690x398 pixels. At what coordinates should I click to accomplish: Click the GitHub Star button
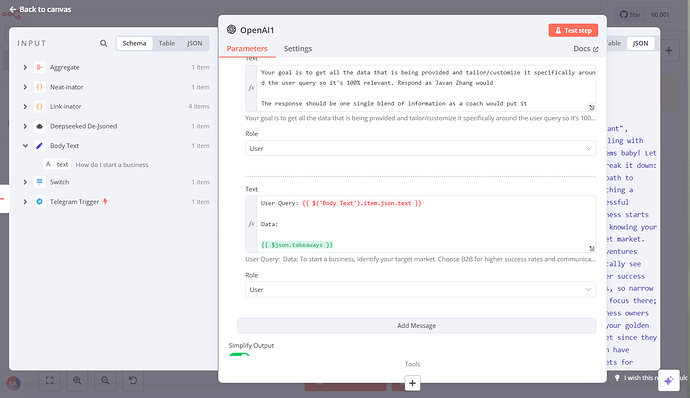pos(630,15)
